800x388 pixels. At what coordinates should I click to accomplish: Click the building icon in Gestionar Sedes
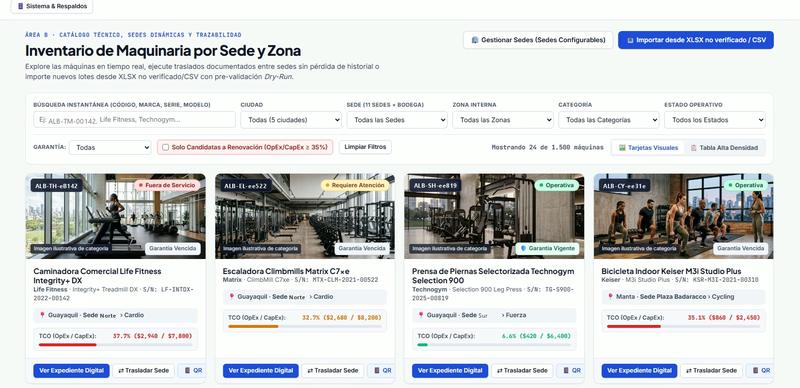point(474,40)
